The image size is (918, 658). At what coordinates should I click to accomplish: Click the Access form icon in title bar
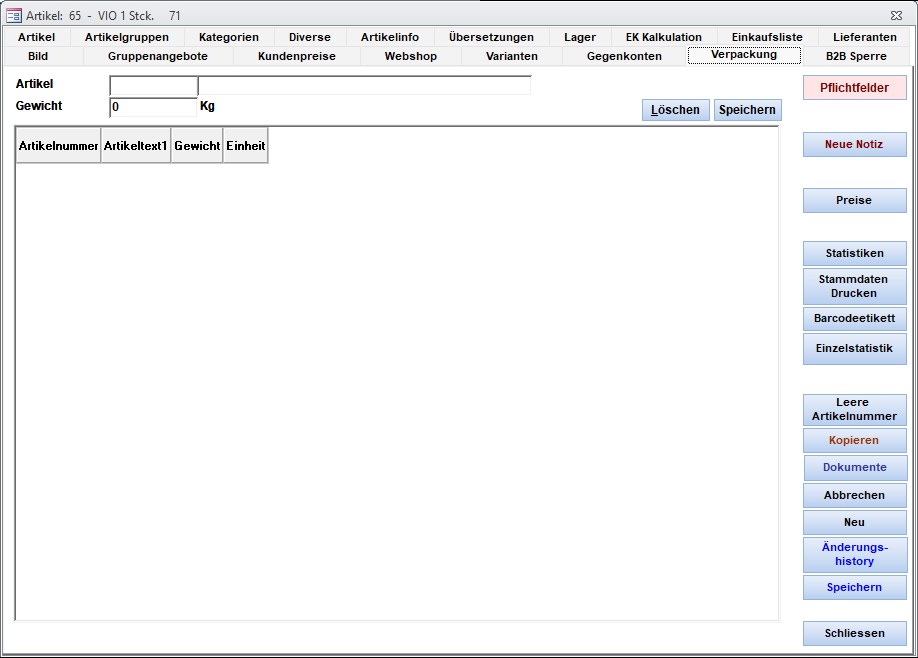point(14,15)
